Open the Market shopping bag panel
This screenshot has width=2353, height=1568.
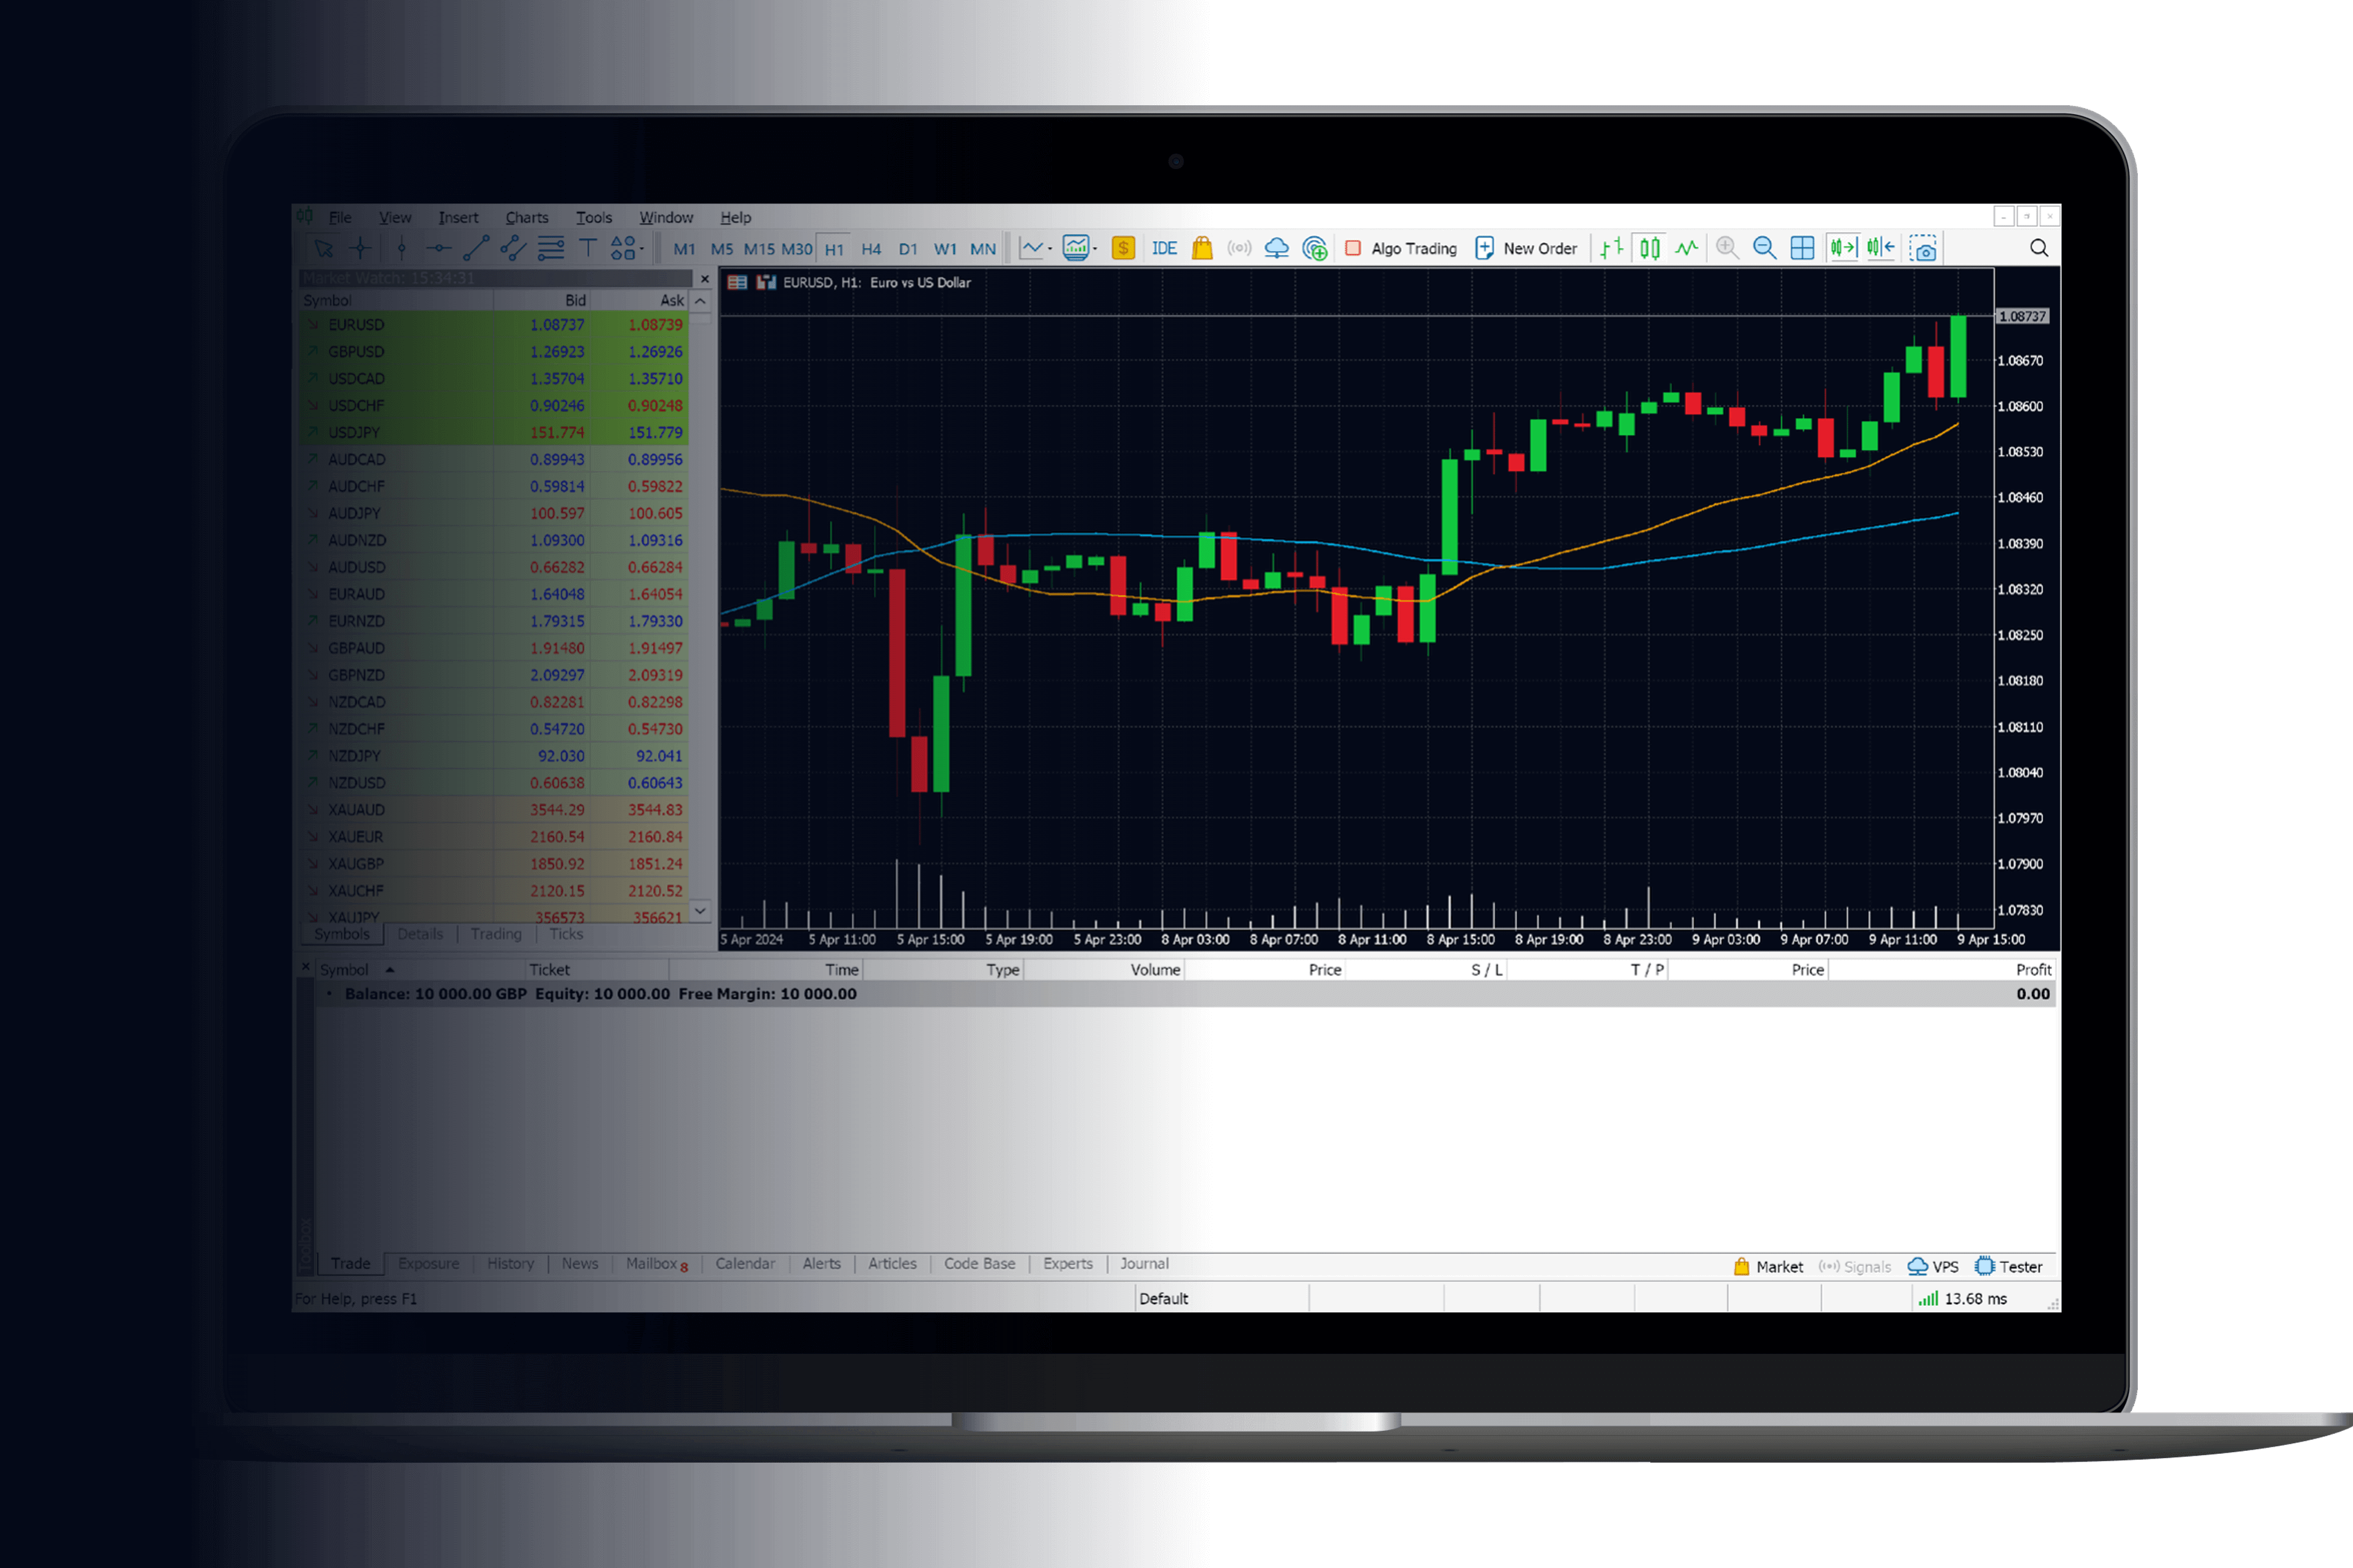click(x=1201, y=248)
